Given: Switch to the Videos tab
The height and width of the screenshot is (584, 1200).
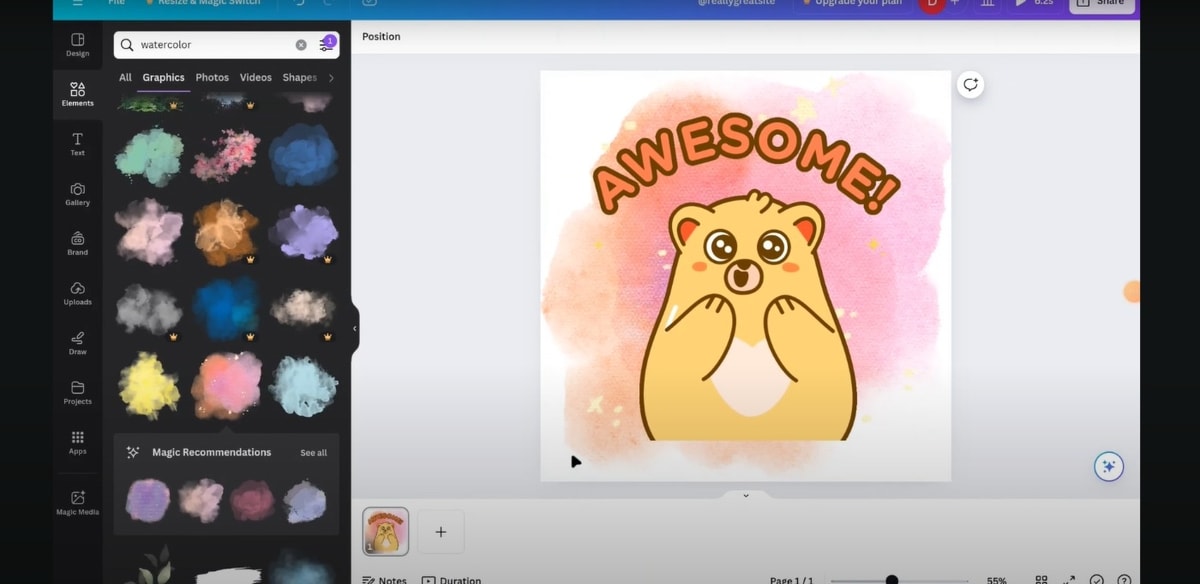Looking at the screenshot, I should [255, 77].
